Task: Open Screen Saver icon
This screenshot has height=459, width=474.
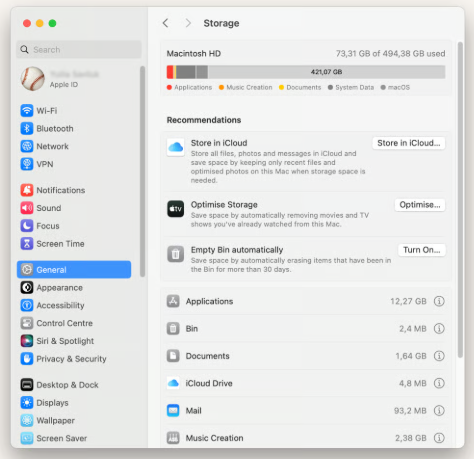Action: pyautogui.click(x=27, y=438)
